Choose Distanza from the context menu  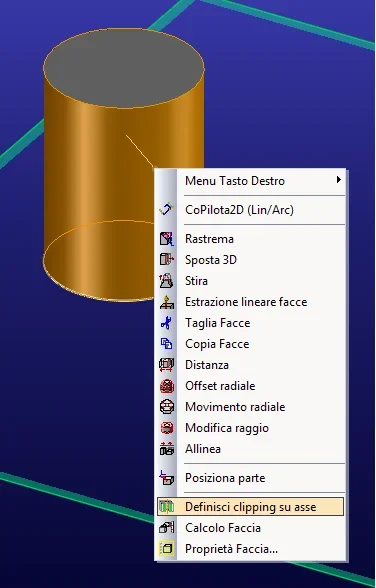250,365
